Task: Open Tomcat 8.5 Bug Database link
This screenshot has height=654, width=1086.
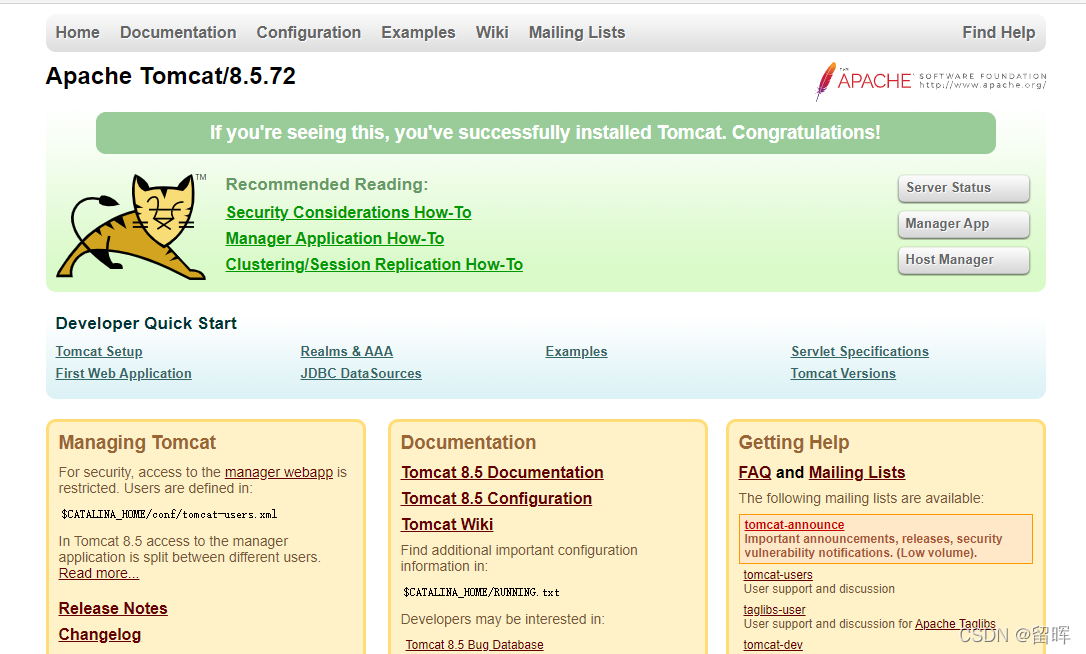Action: point(474,645)
